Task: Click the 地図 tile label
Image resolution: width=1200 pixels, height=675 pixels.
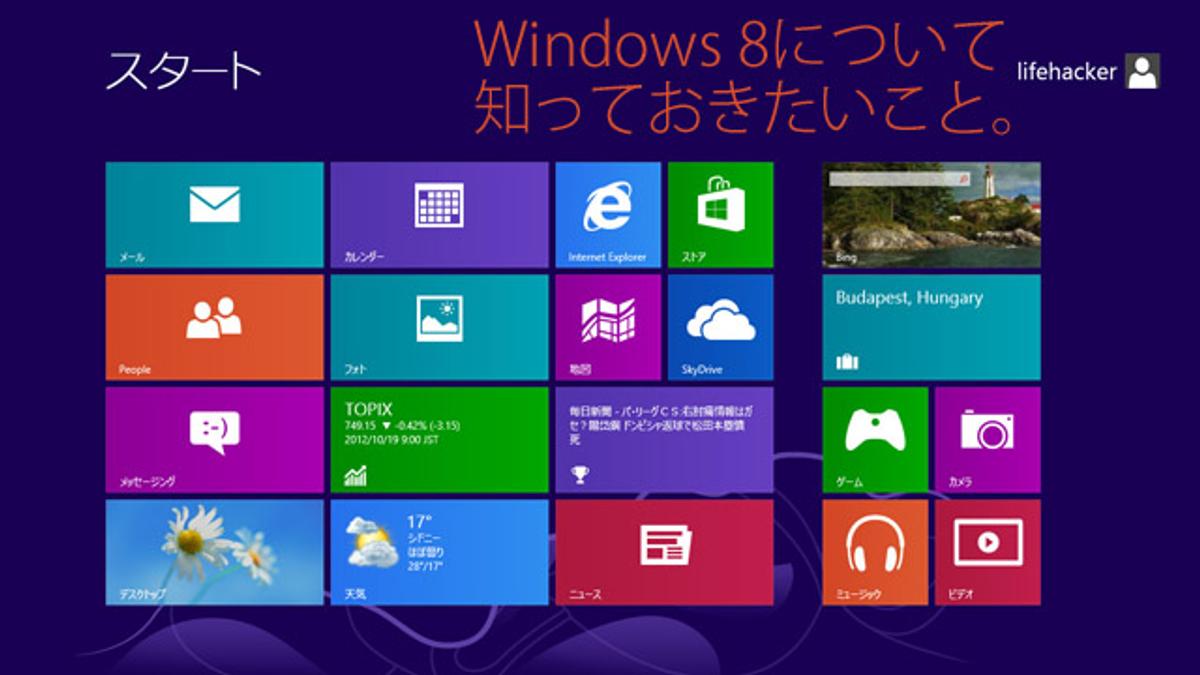Action: pos(579,369)
